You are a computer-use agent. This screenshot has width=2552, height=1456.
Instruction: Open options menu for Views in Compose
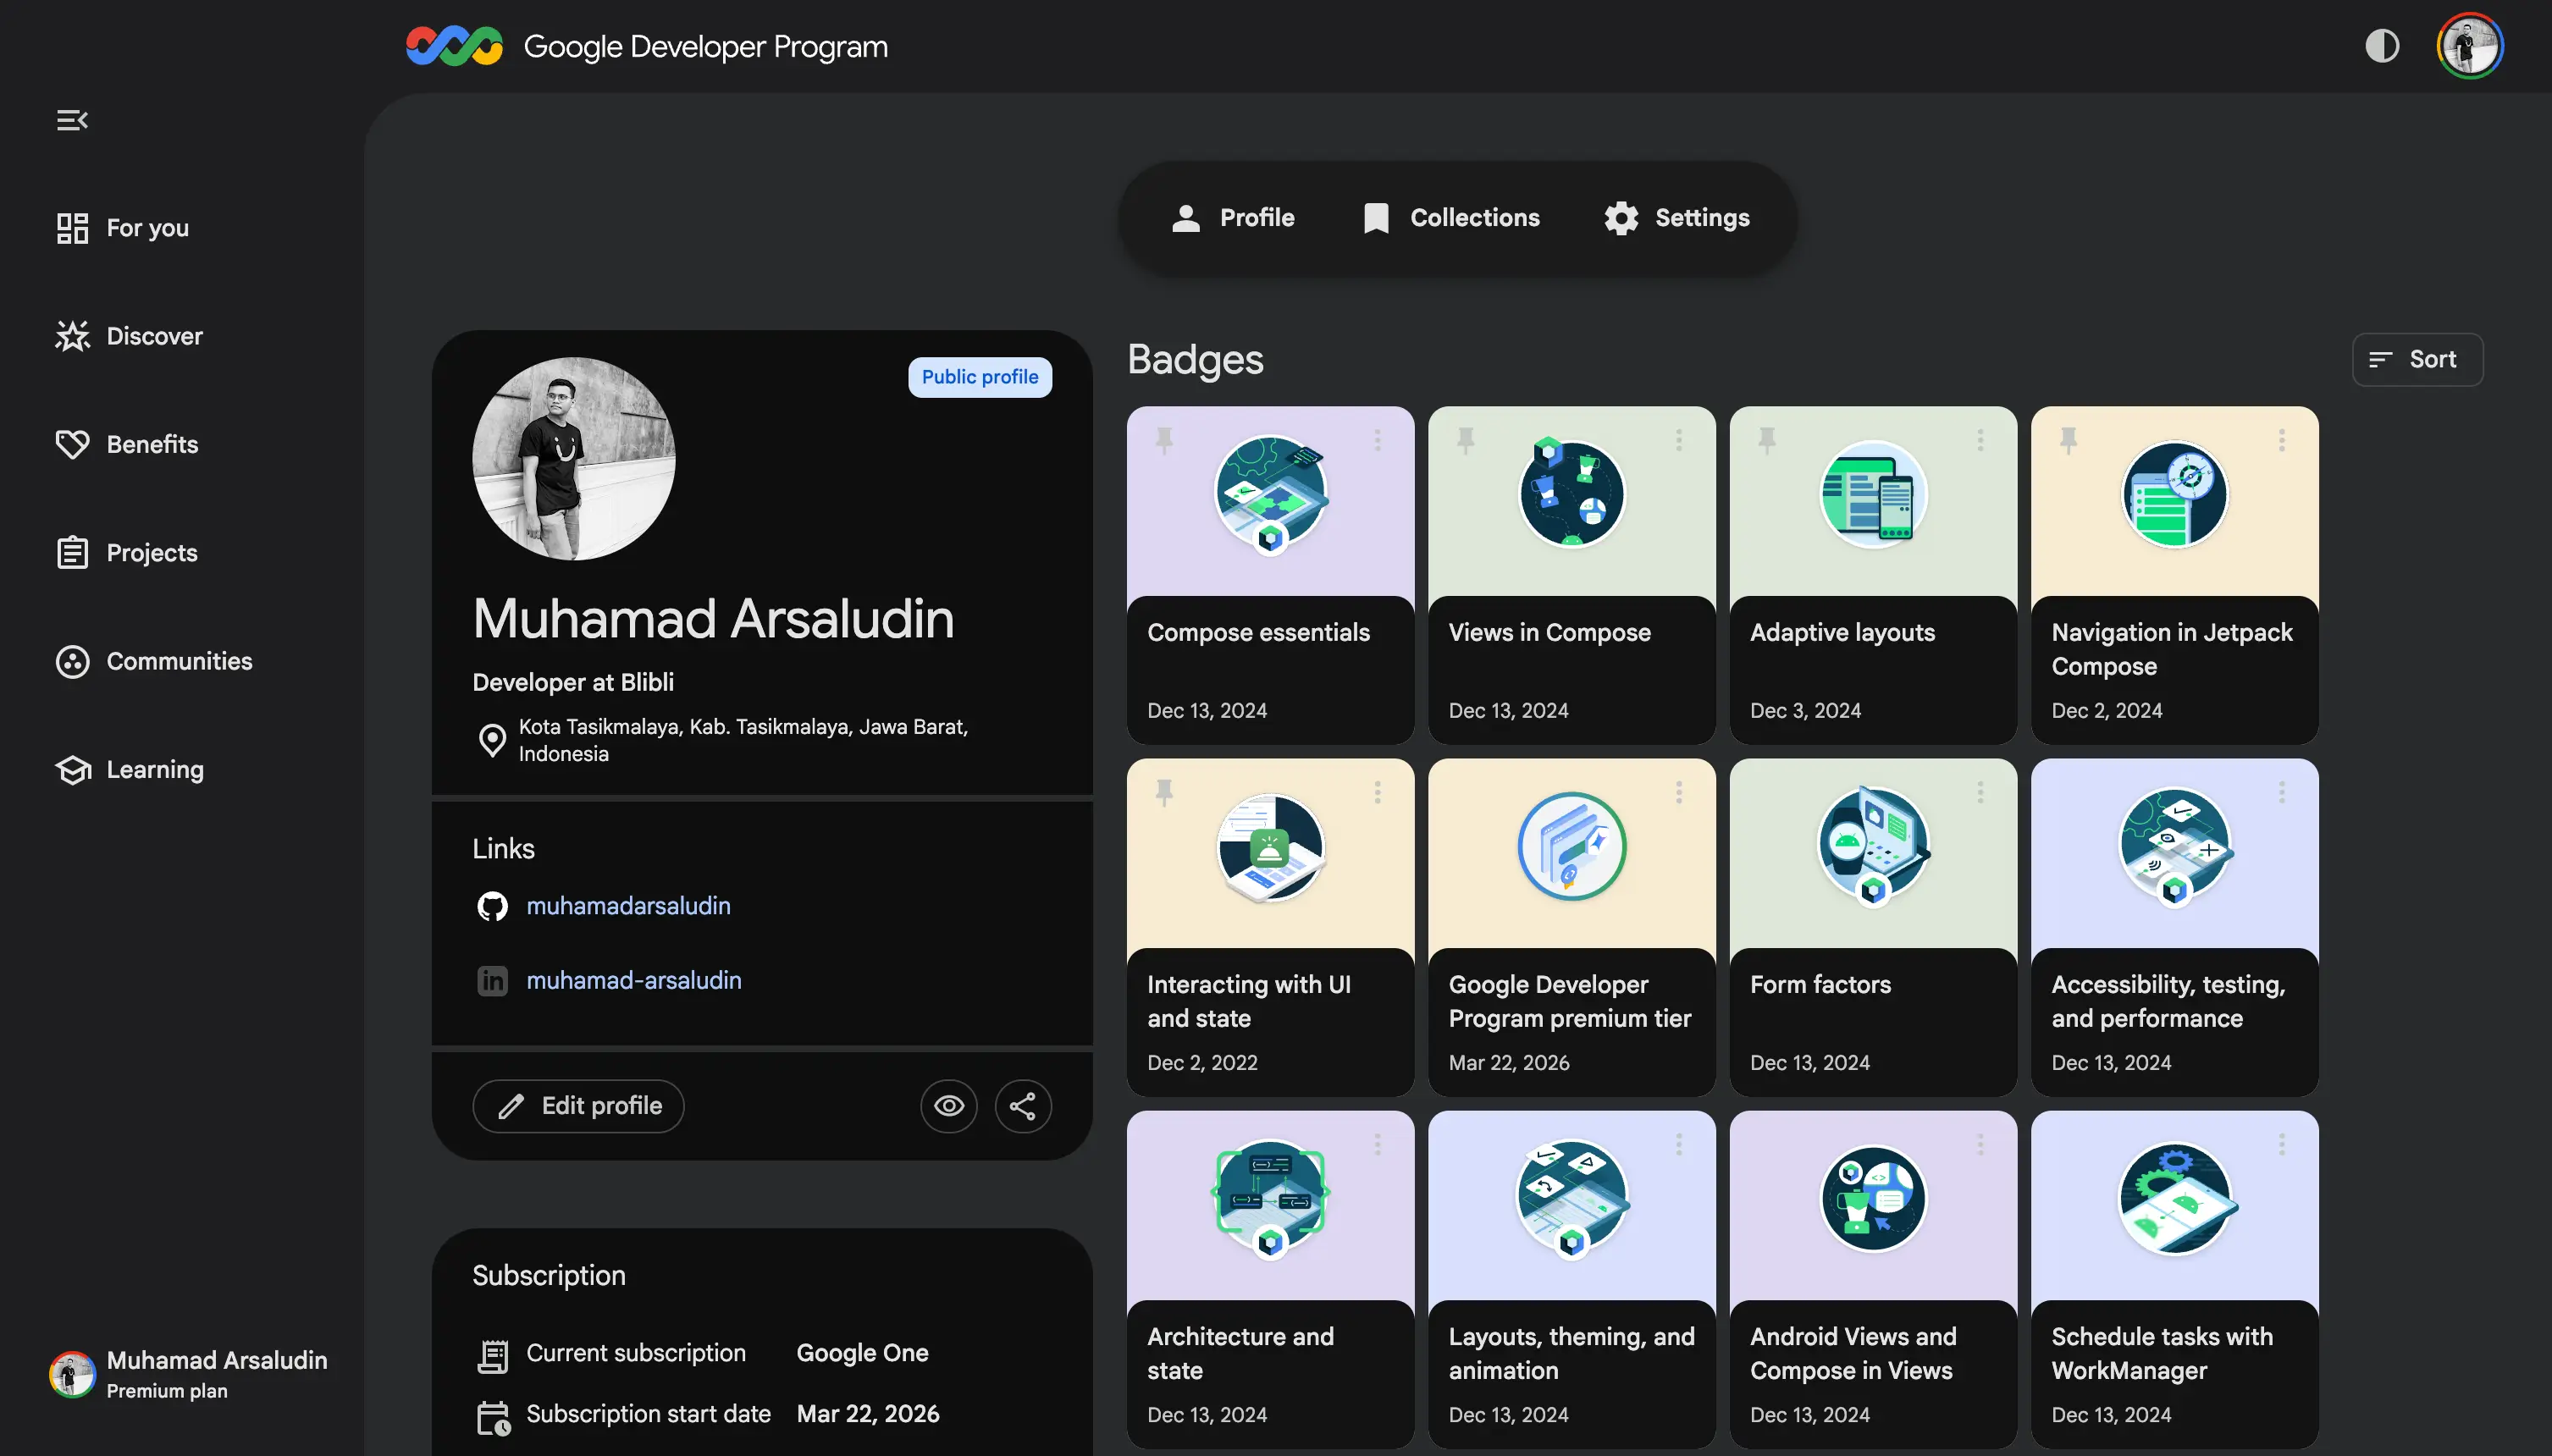[1678, 440]
